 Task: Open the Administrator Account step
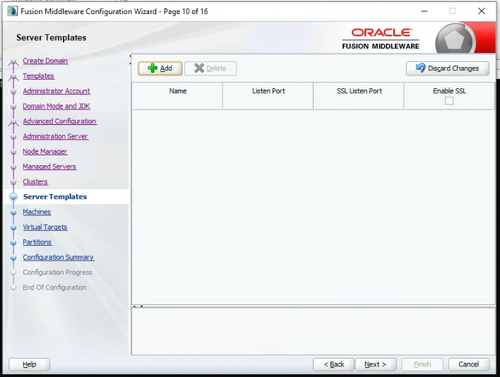[56, 91]
